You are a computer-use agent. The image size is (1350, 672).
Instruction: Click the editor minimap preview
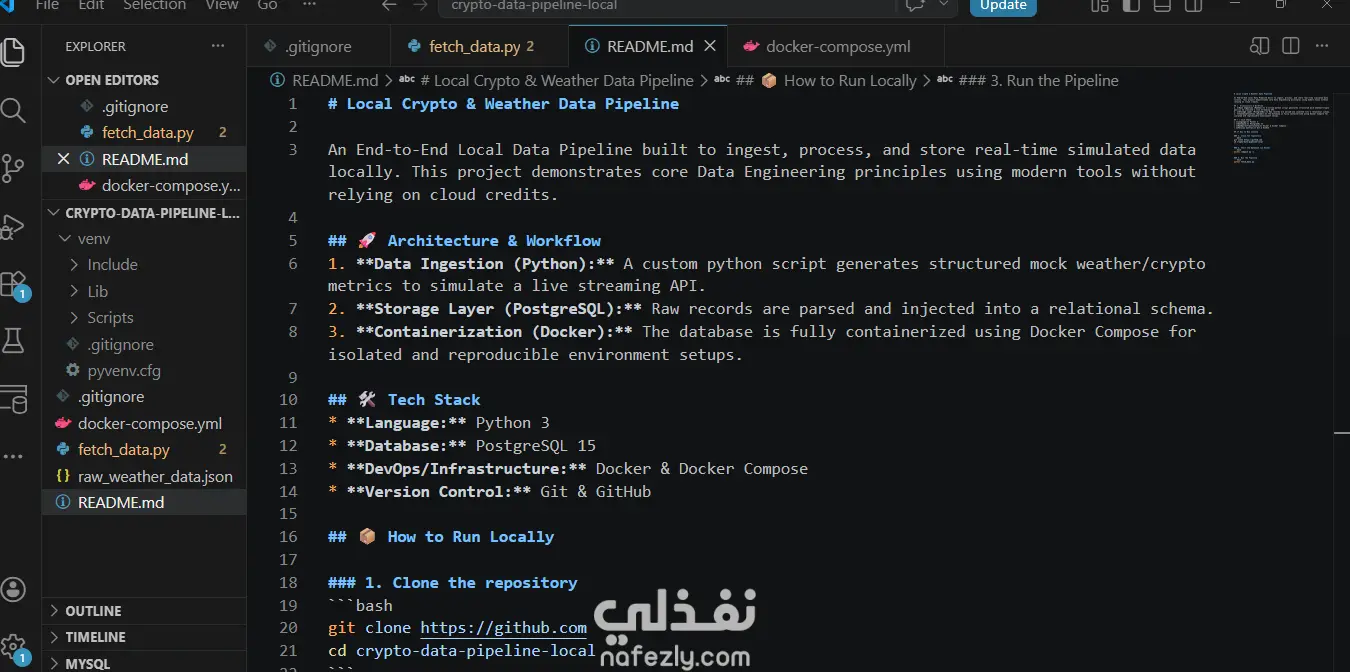[1281, 127]
